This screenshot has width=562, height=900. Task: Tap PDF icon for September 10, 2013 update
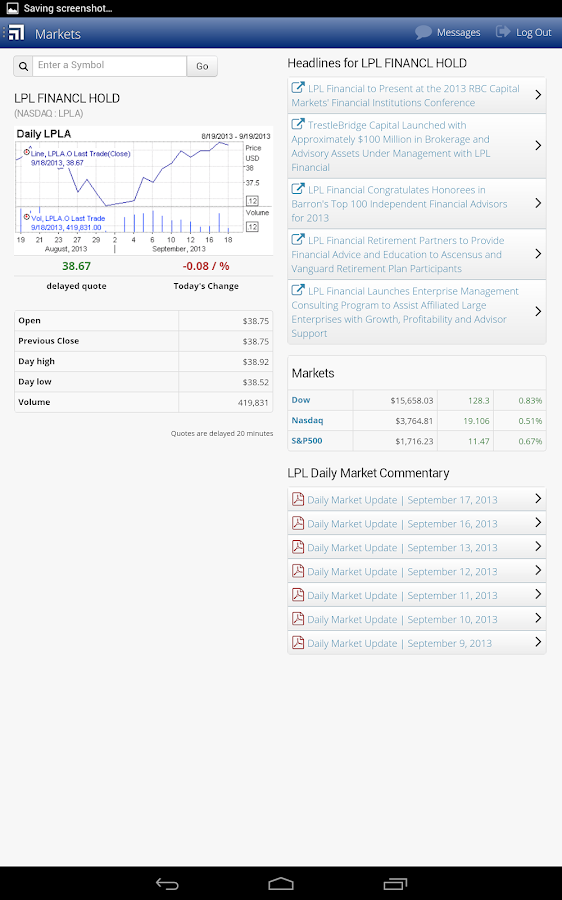coord(298,619)
